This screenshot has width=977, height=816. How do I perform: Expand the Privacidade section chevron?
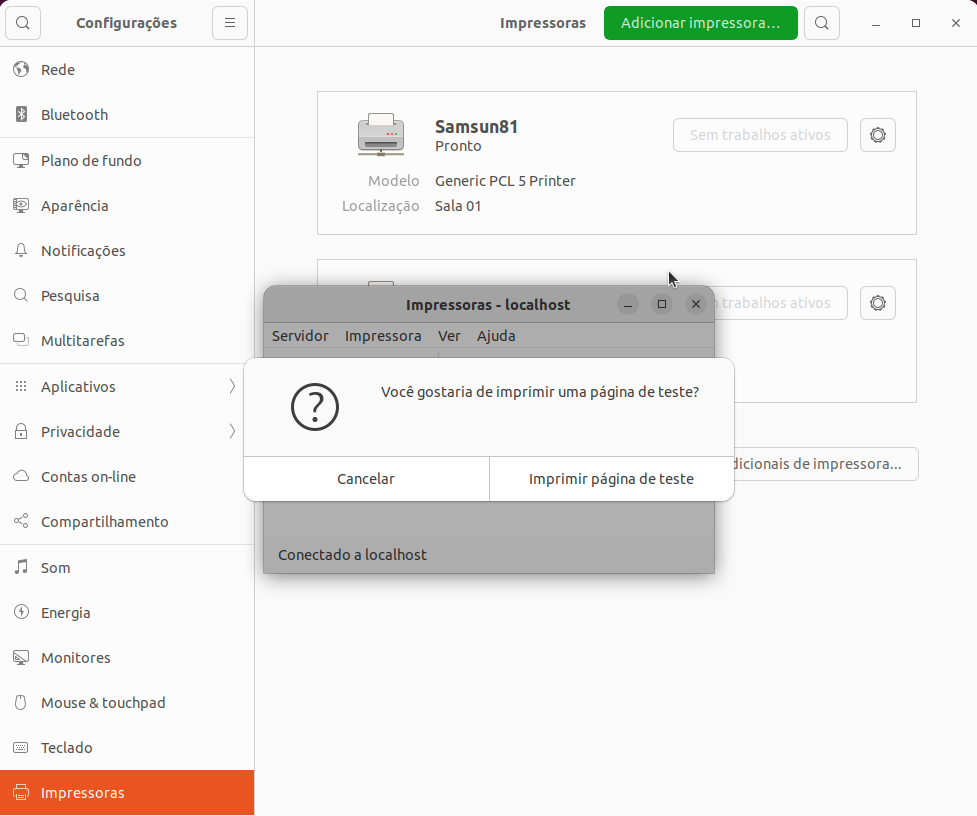(232, 432)
